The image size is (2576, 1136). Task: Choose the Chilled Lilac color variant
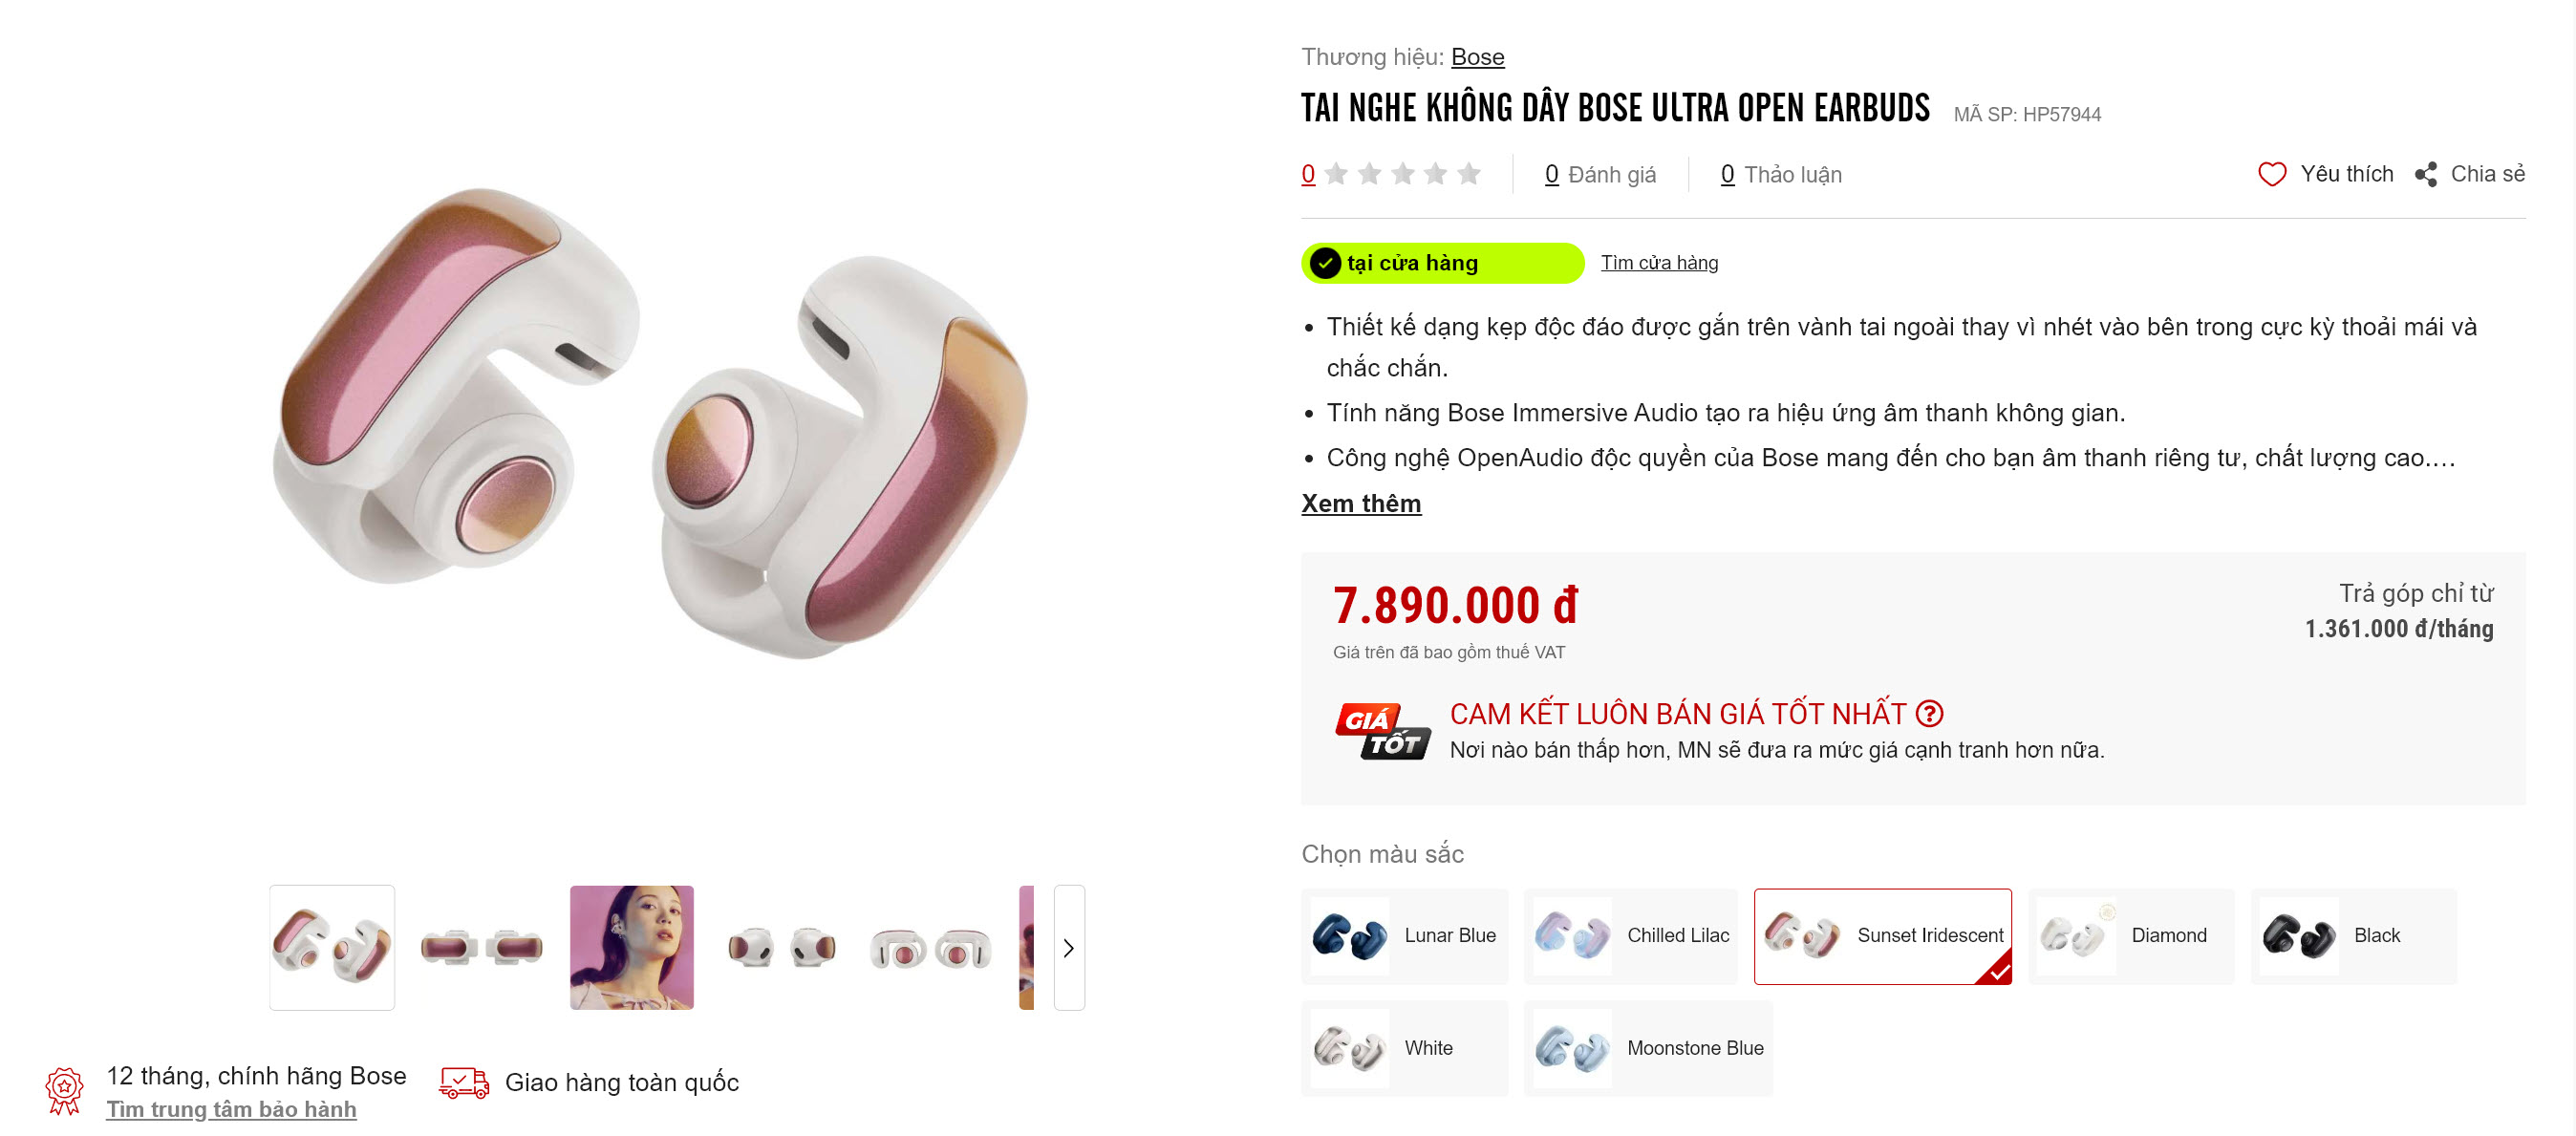coord(1631,936)
